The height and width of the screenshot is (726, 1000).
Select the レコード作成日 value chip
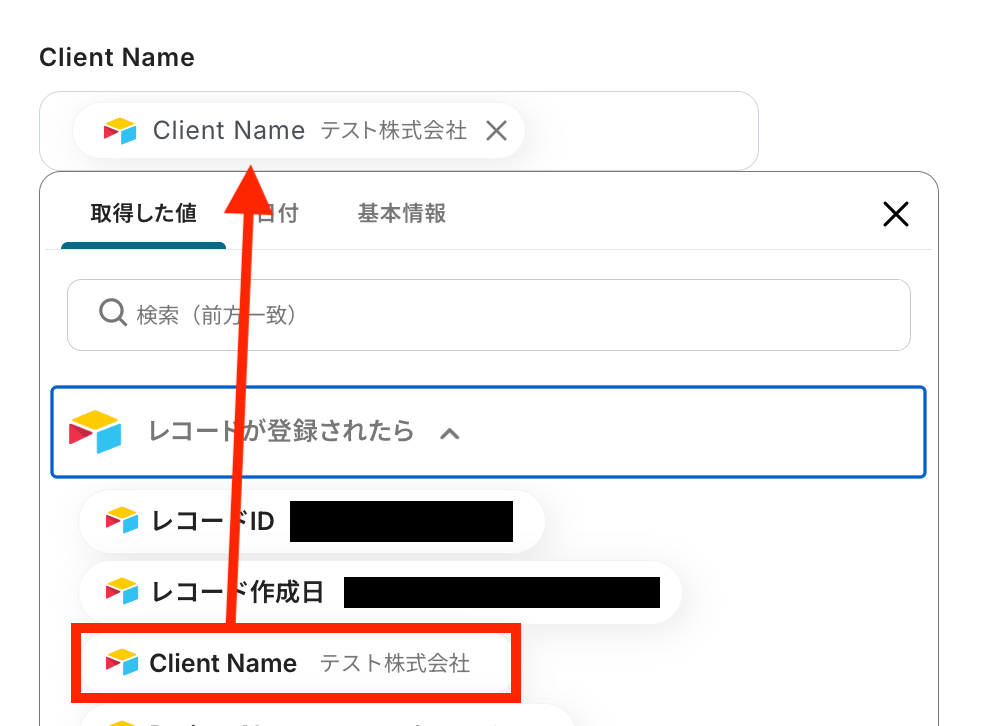click(x=380, y=592)
